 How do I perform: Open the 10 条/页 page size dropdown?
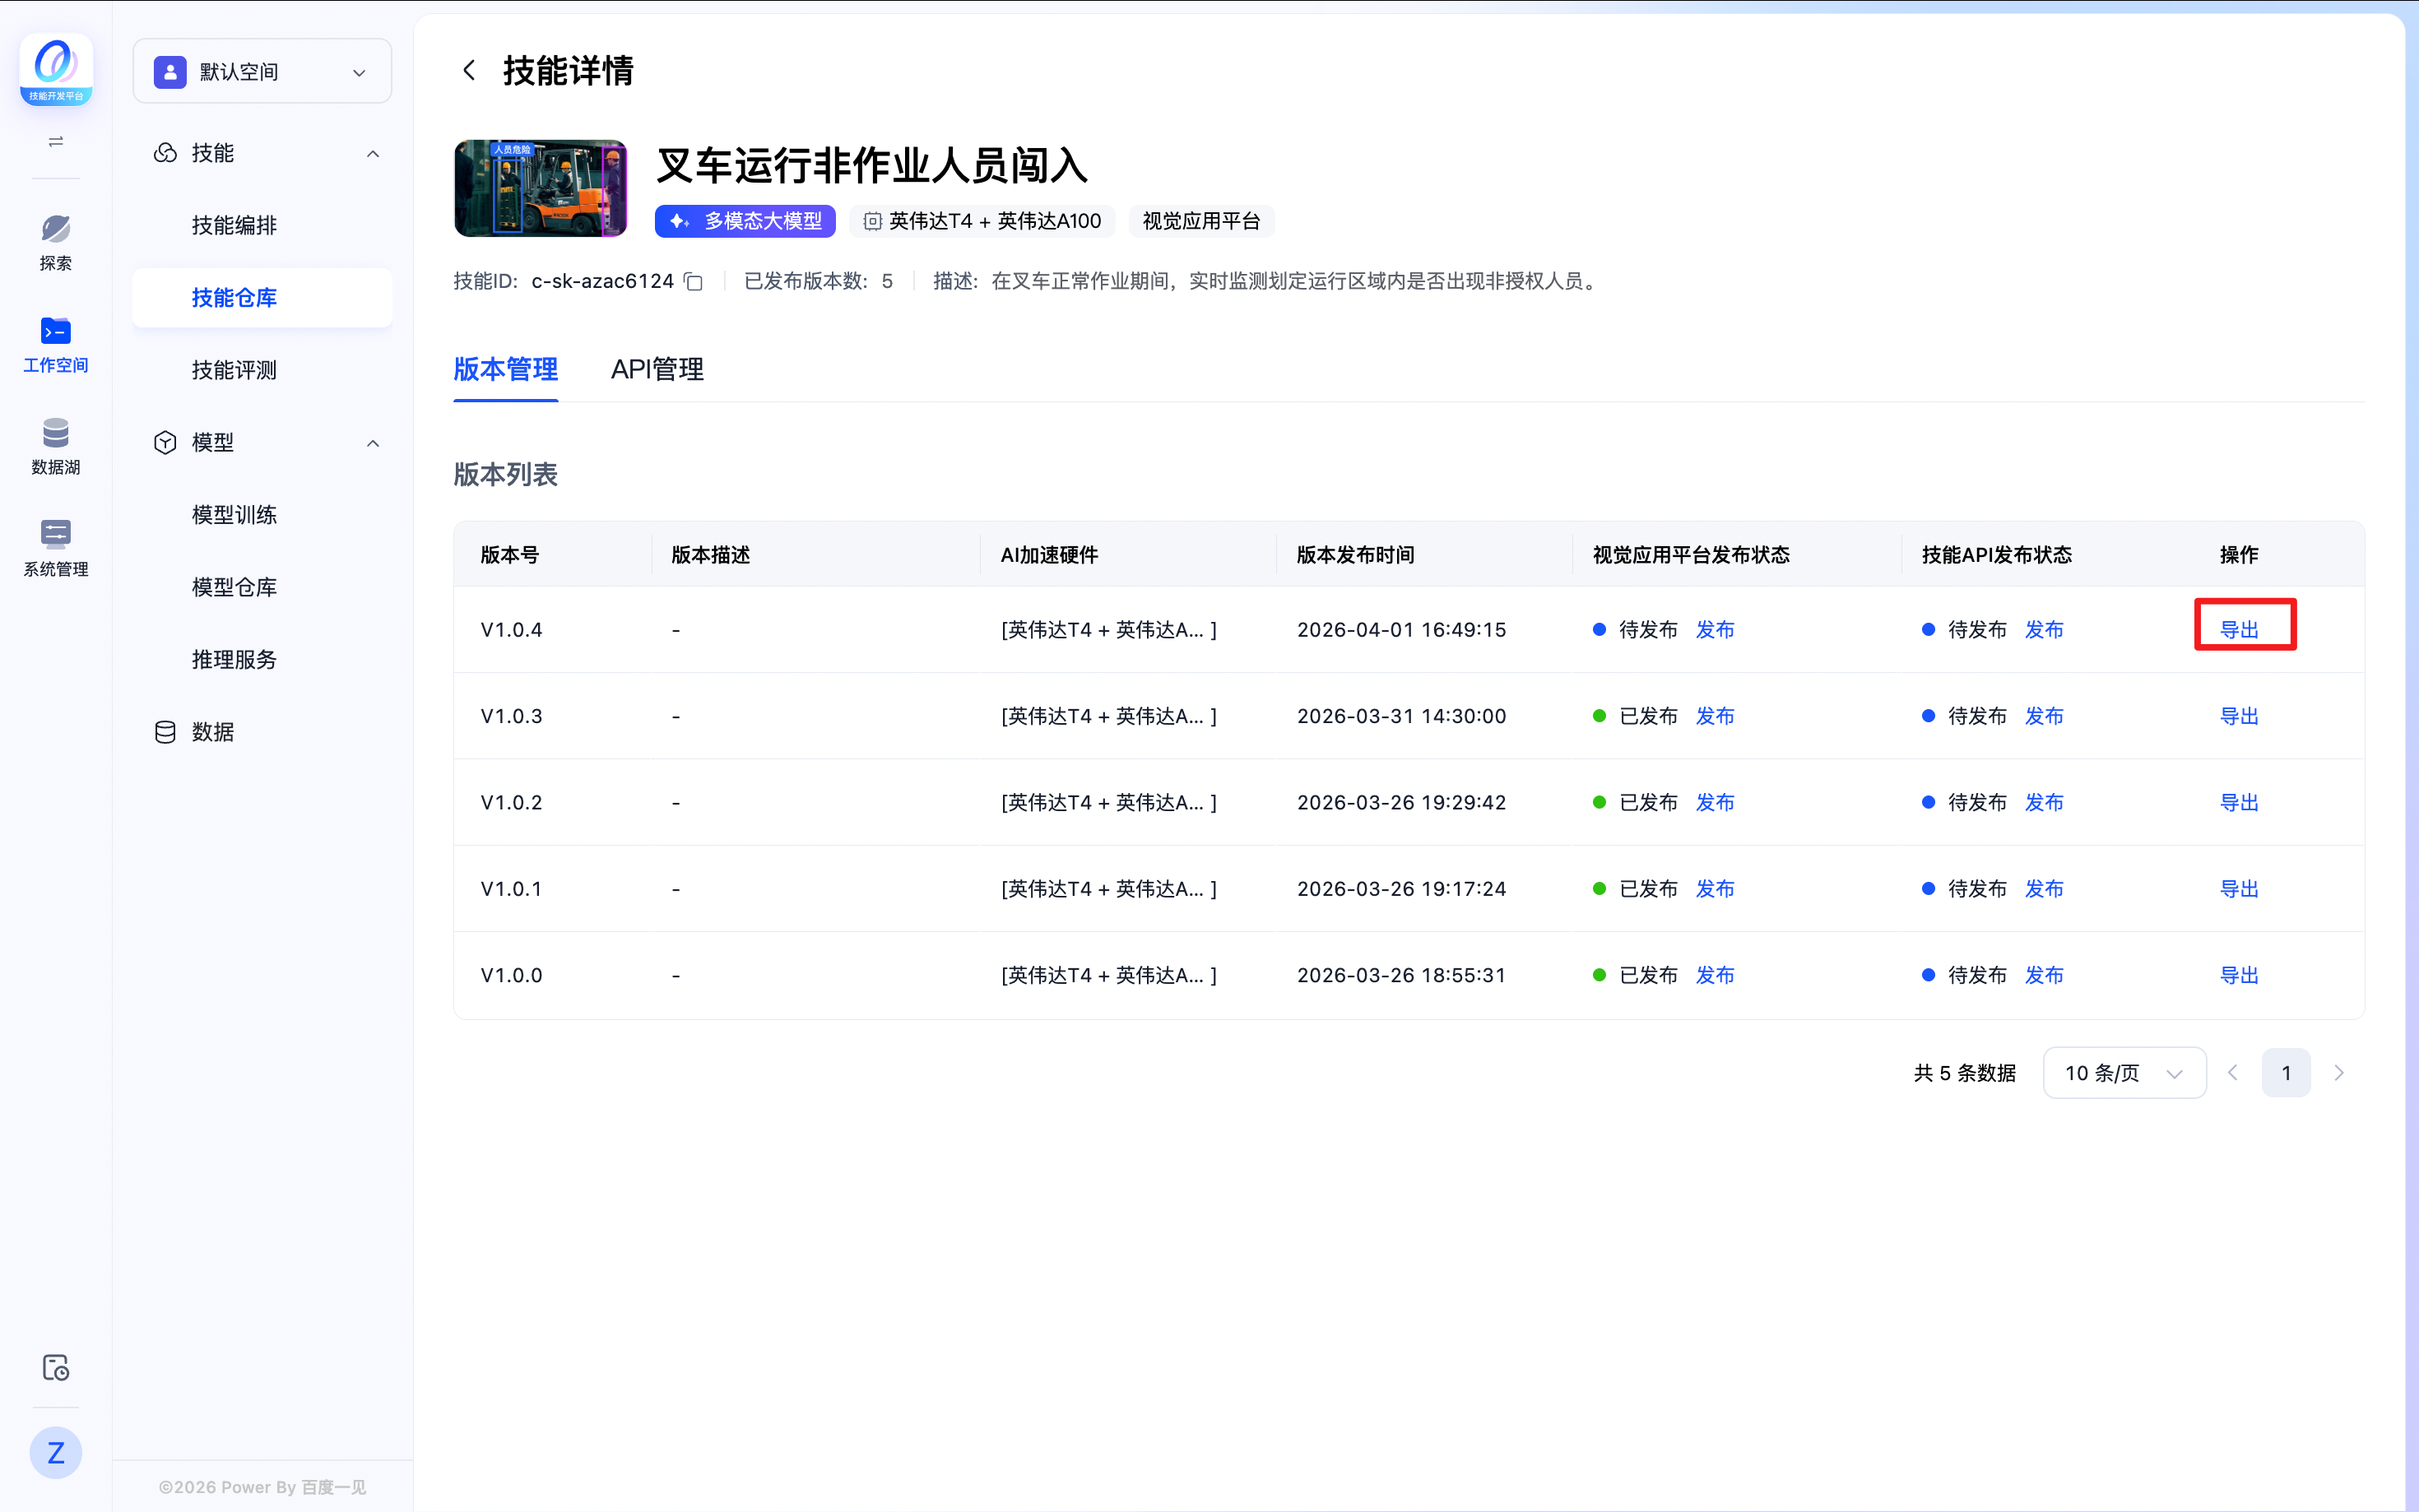click(2125, 1073)
